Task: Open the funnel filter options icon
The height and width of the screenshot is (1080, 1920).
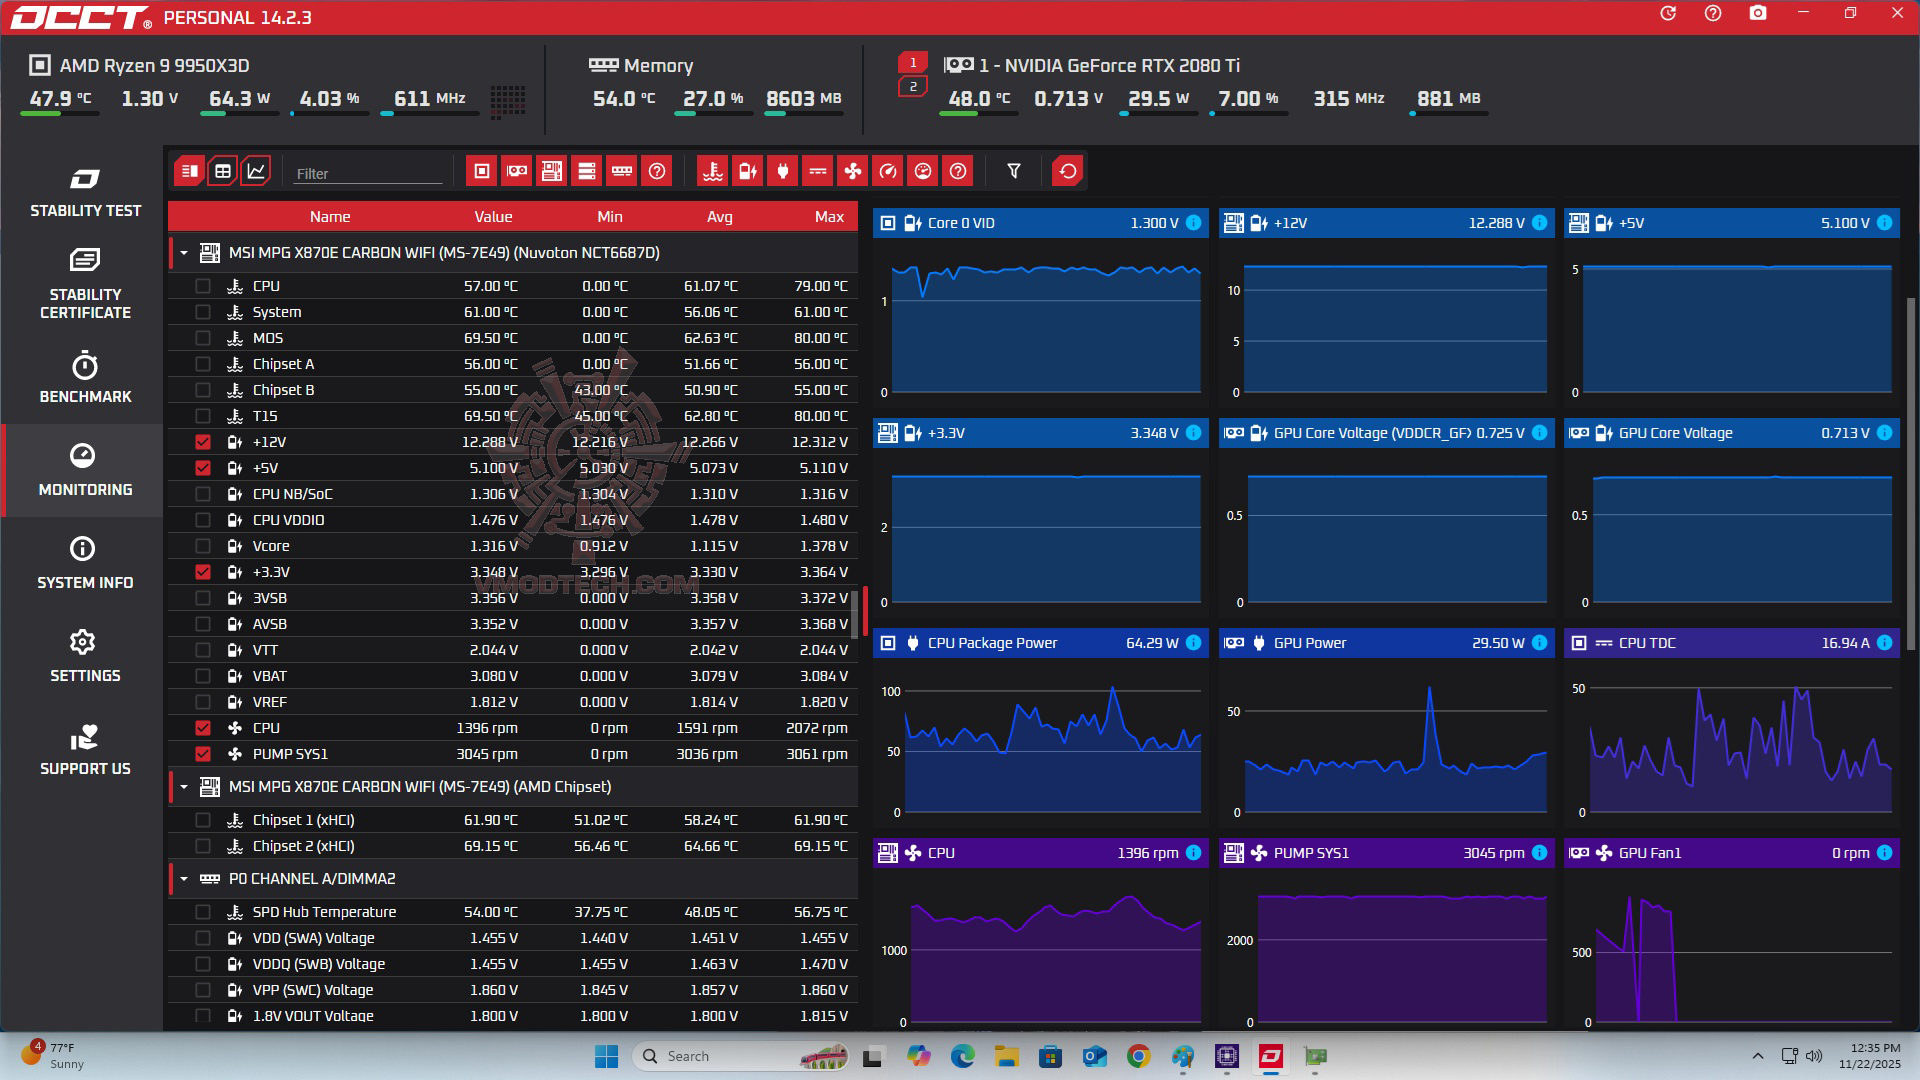Action: [1013, 171]
